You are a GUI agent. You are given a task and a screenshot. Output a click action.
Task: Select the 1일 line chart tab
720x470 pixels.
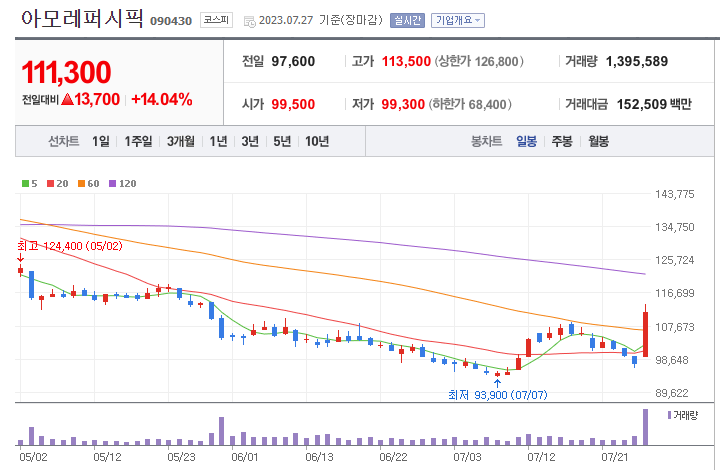click(x=101, y=141)
